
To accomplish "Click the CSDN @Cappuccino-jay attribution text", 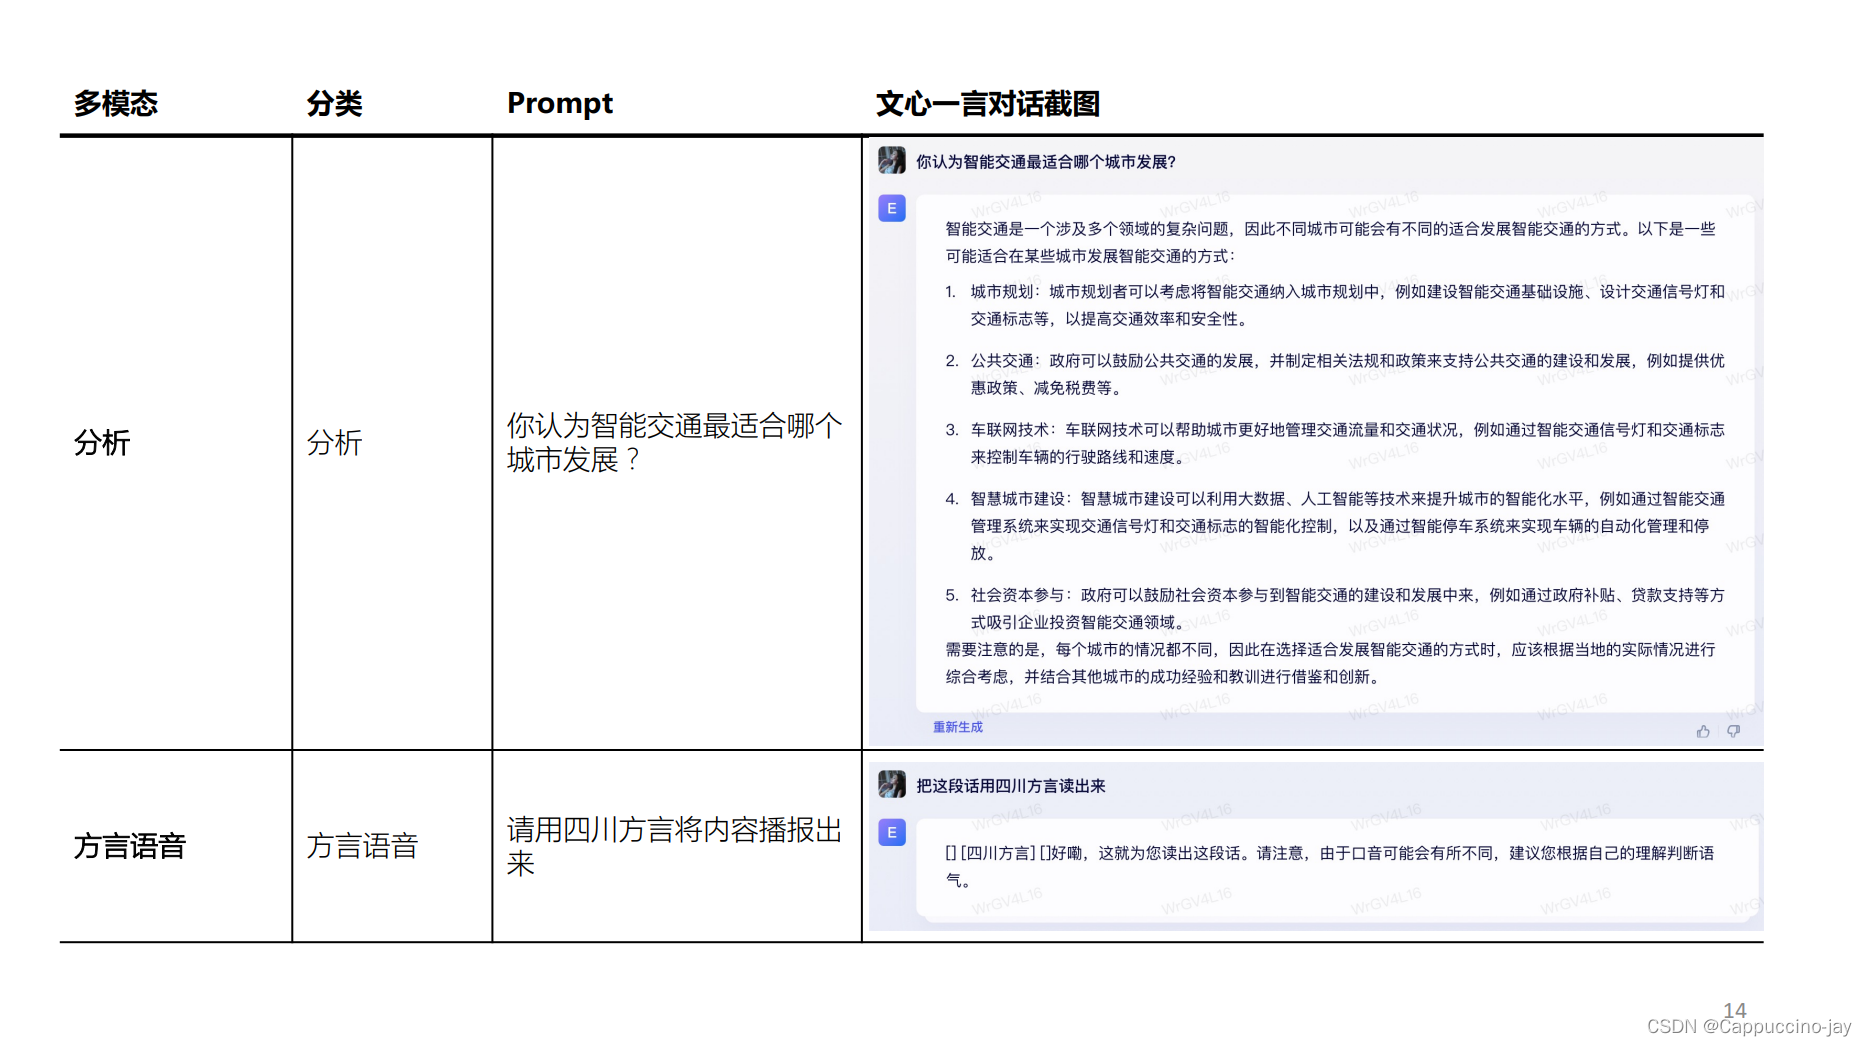I will click(1749, 1027).
